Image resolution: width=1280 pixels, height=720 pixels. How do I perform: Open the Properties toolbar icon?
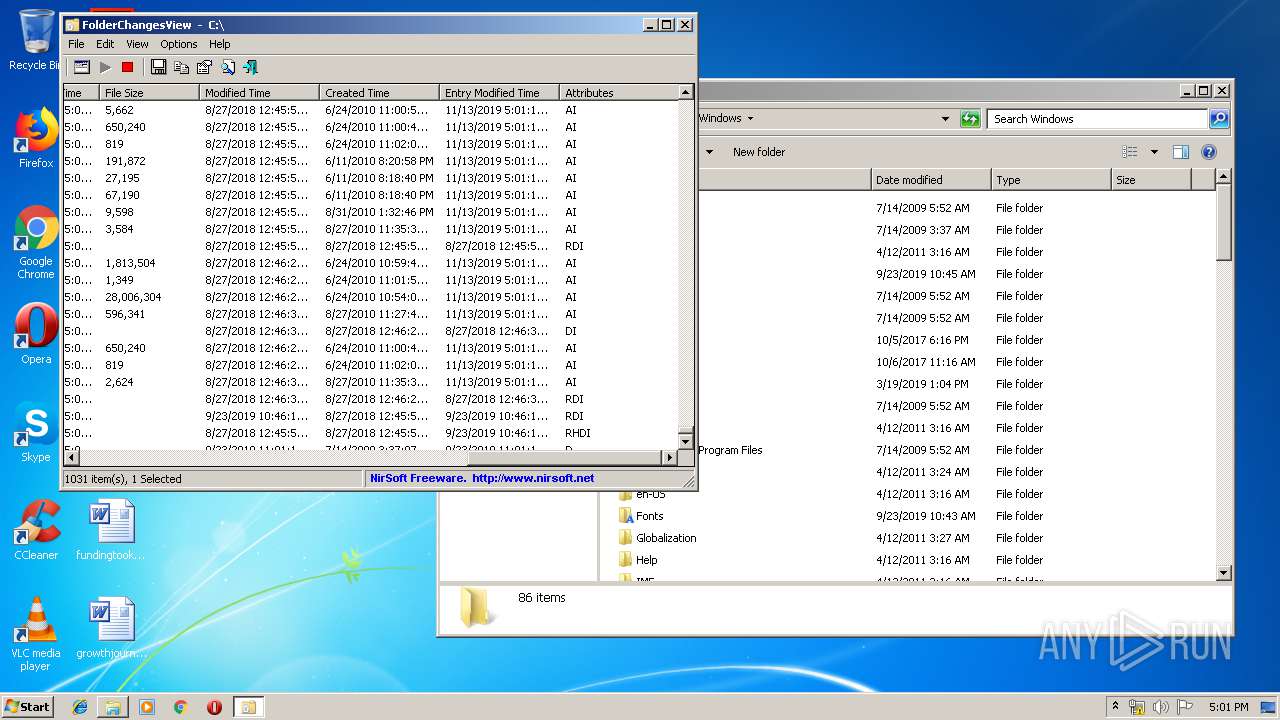204,67
